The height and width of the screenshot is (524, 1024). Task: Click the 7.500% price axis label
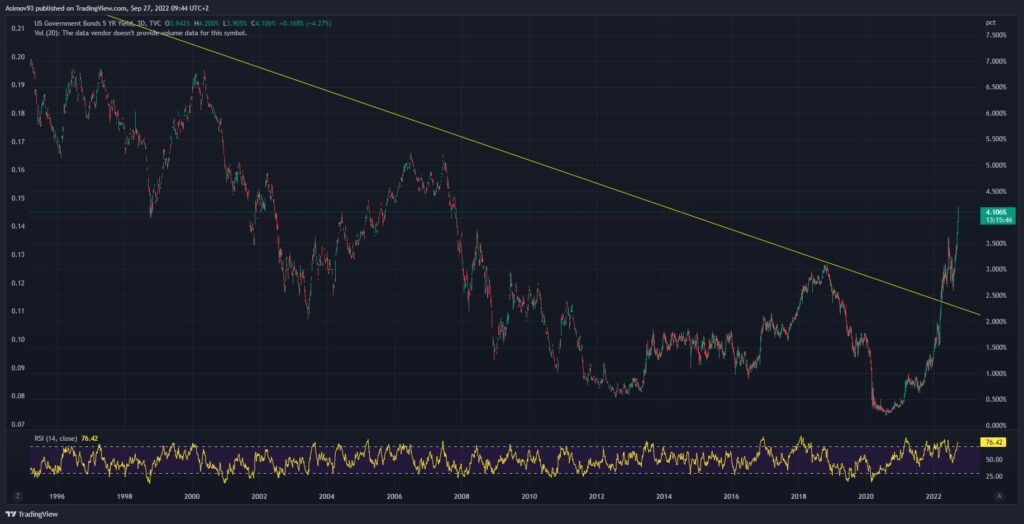(x=996, y=35)
